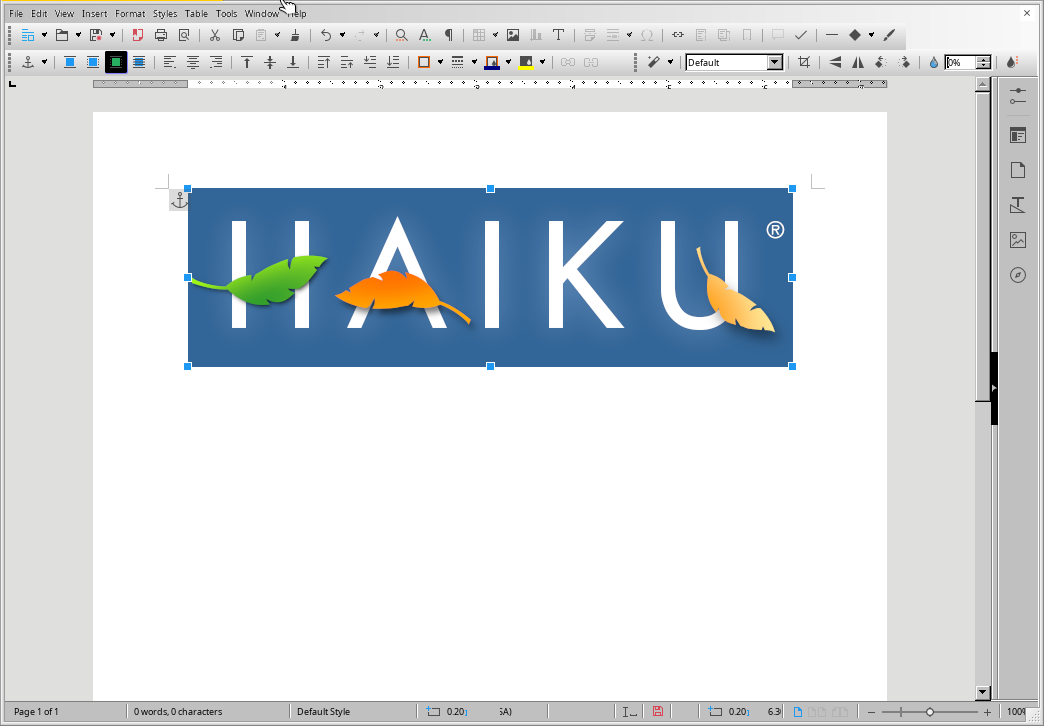Open the Color toolbar droplet icon
This screenshot has width=1044, height=726.
[x=1012, y=62]
